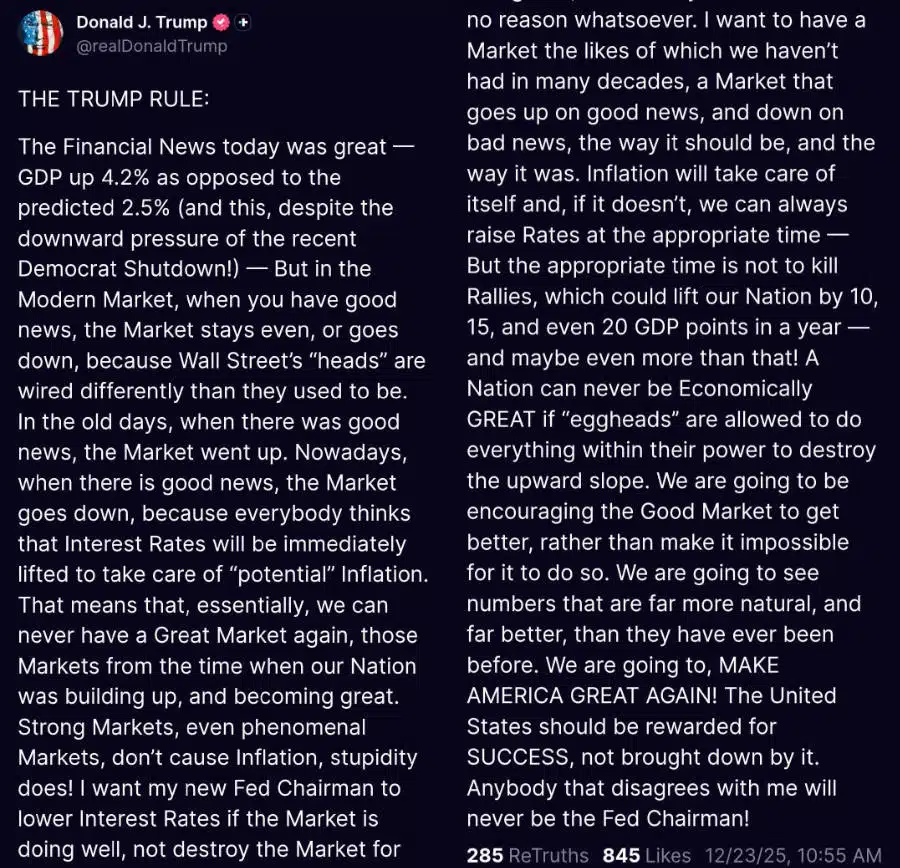View the 845 Likes list
This screenshot has width=900, height=868.
click(x=646, y=855)
